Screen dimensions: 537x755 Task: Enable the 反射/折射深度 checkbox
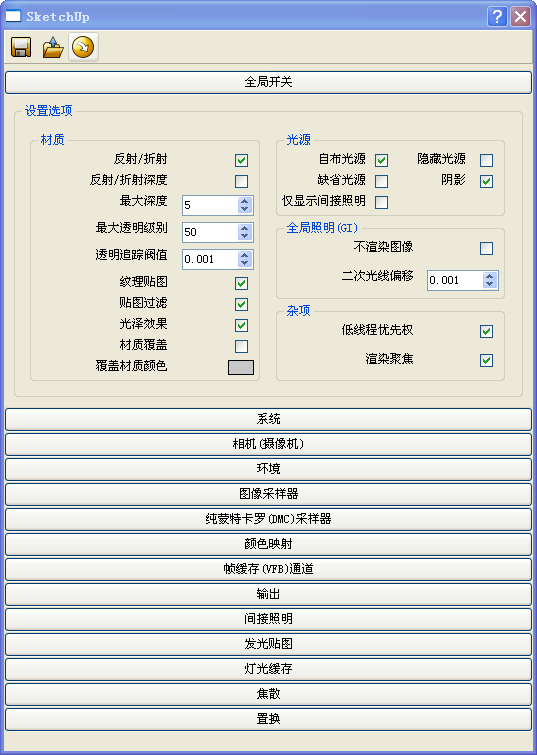tap(241, 181)
